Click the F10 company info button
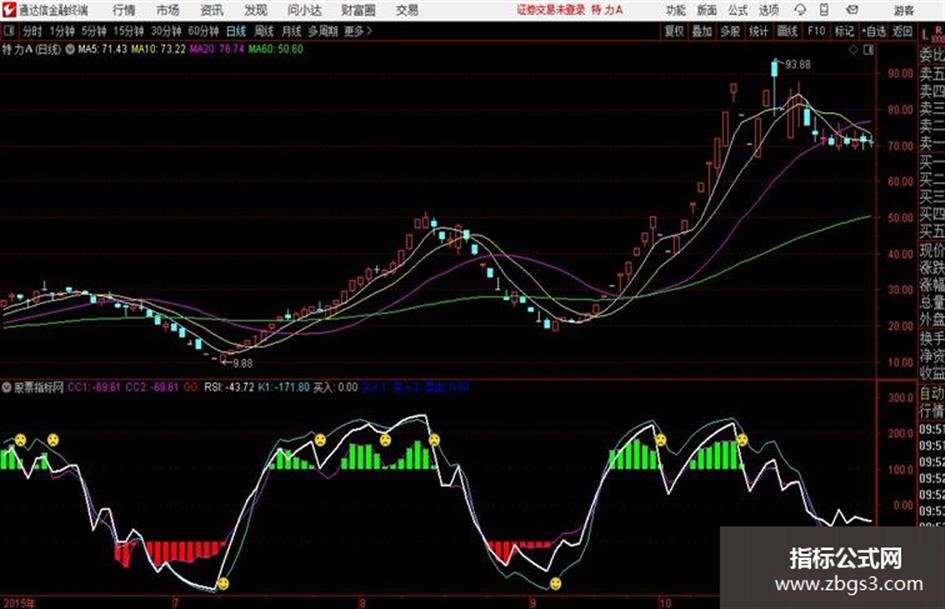 pos(816,31)
